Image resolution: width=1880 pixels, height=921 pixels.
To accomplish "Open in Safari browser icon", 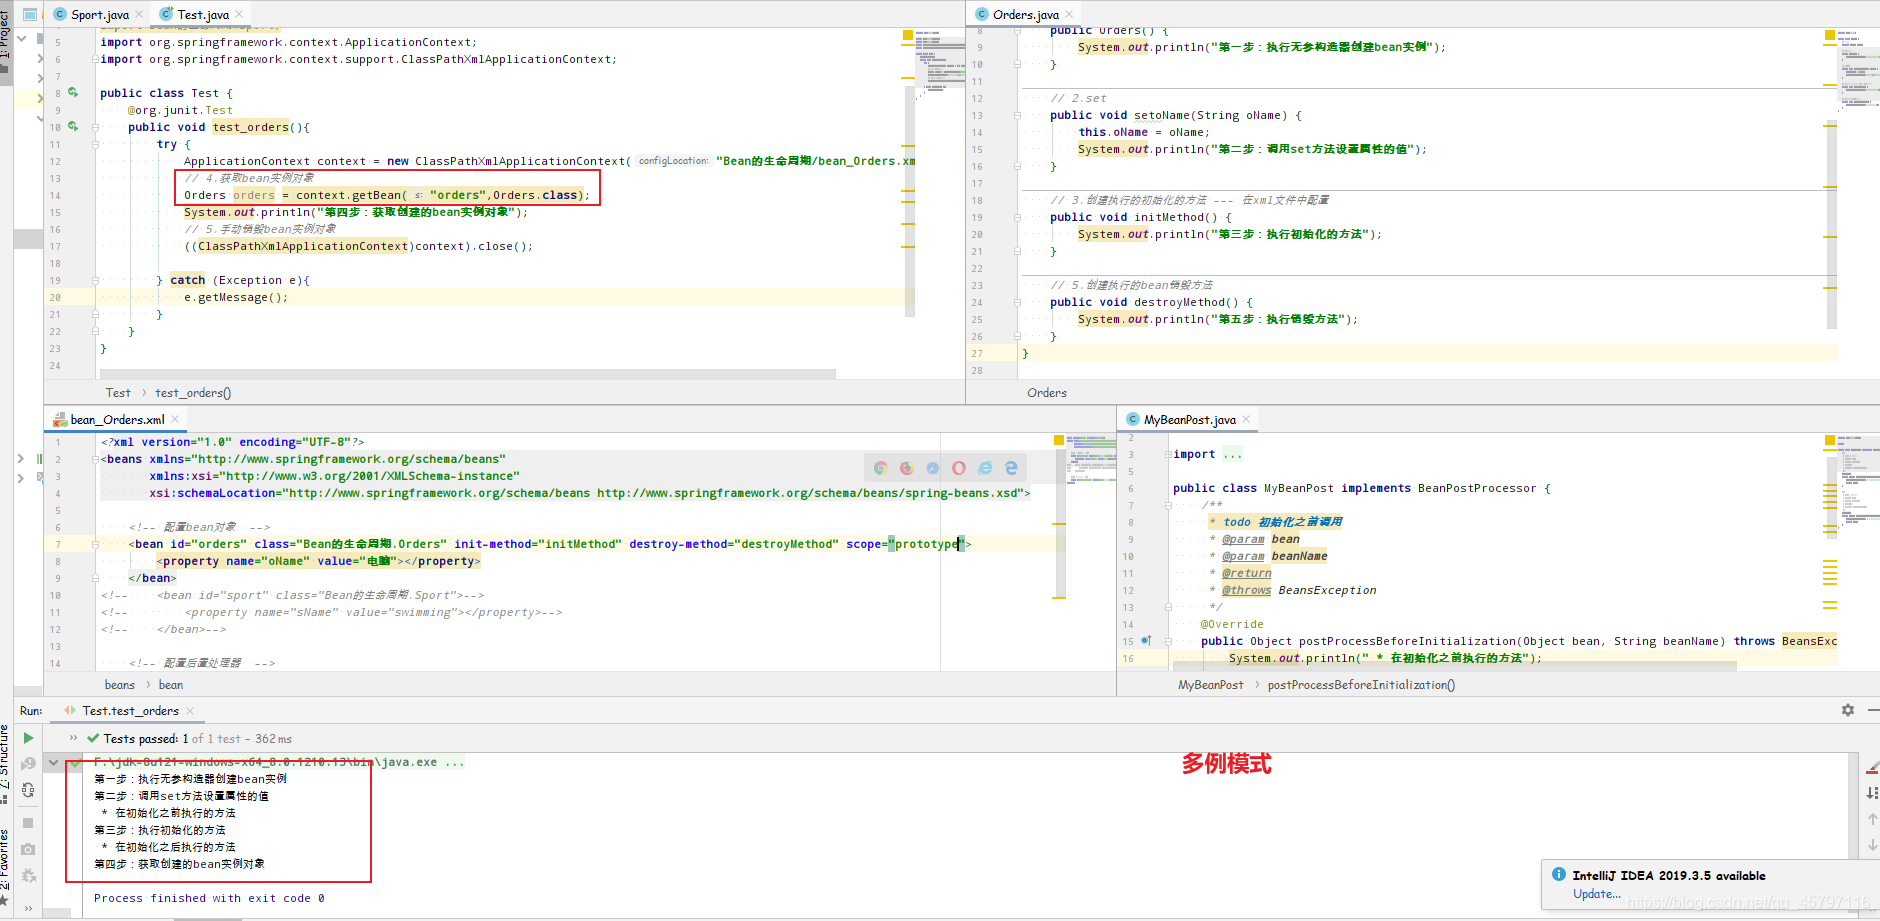I will pos(932,468).
